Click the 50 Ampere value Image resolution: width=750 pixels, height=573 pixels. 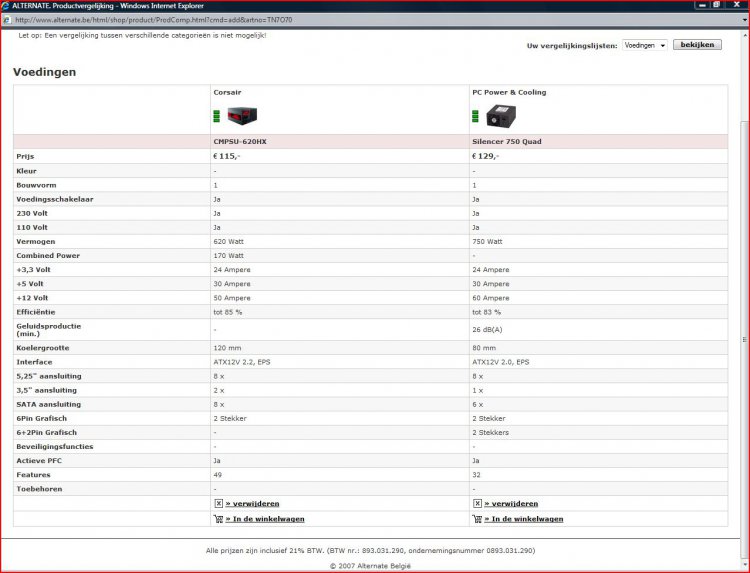pos(232,298)
